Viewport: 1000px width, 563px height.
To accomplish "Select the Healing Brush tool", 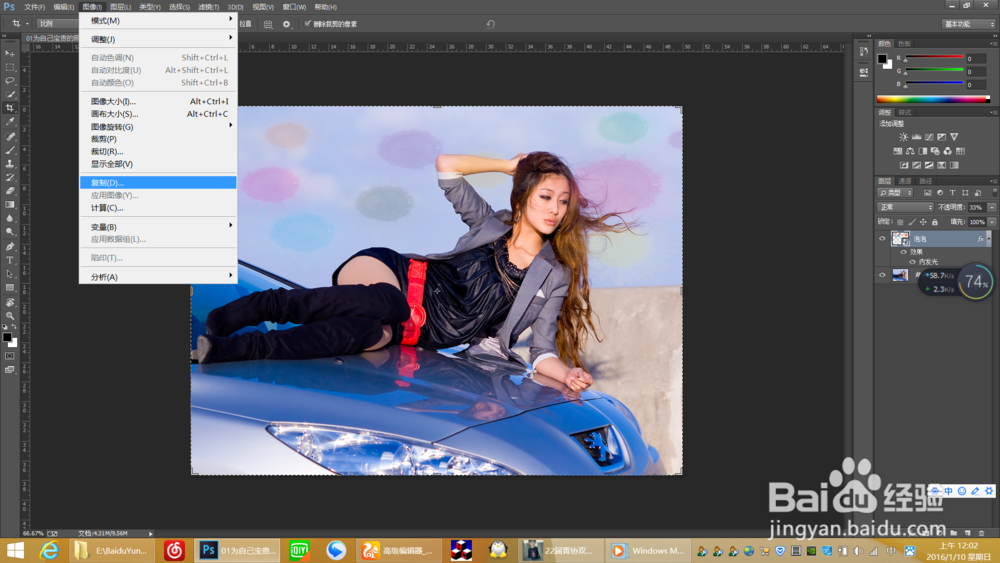I will point(10,136).
